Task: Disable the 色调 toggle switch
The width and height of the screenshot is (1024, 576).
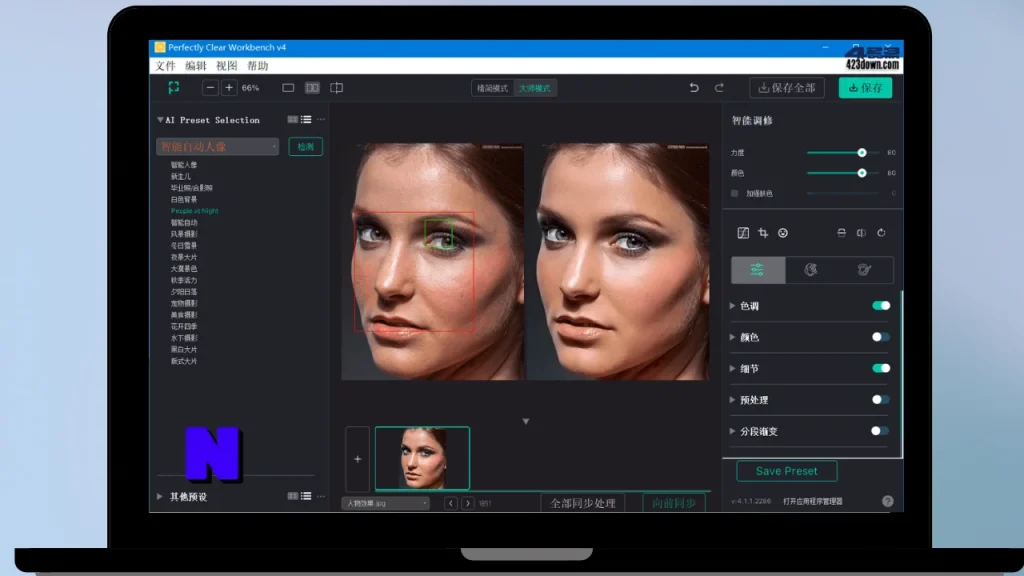Action: pyautogui.click(x=881, y=306)
